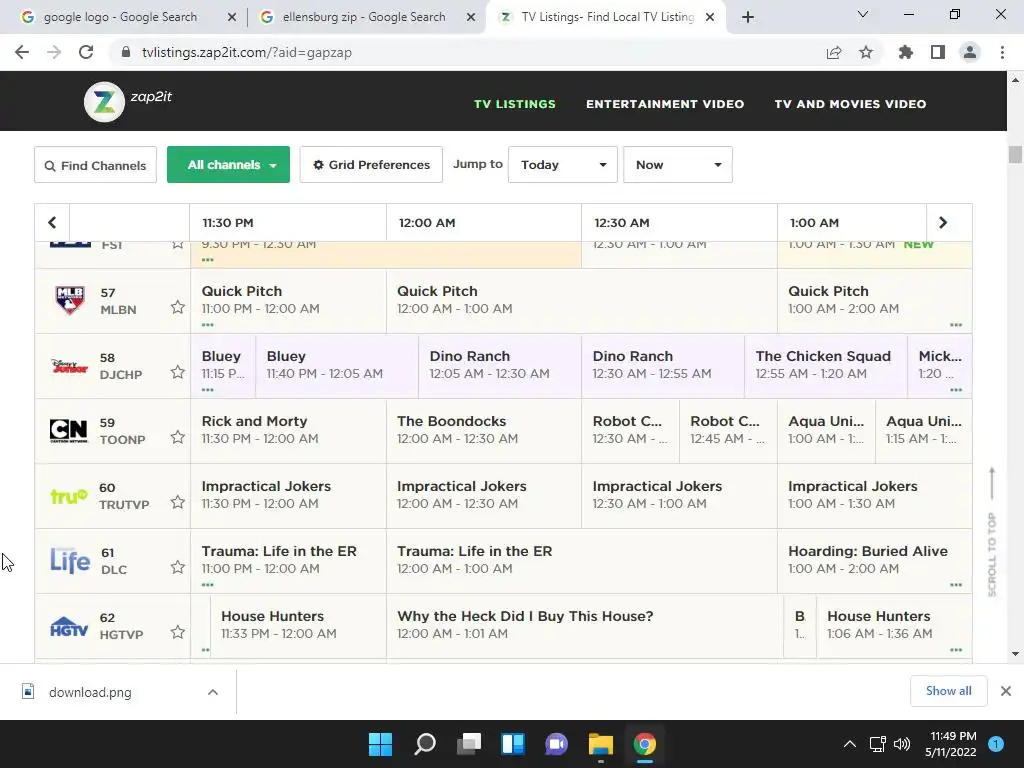Click the Disney Junior channel logo
This screenshot has width=1024, height=768.
(x=69, y=366)
